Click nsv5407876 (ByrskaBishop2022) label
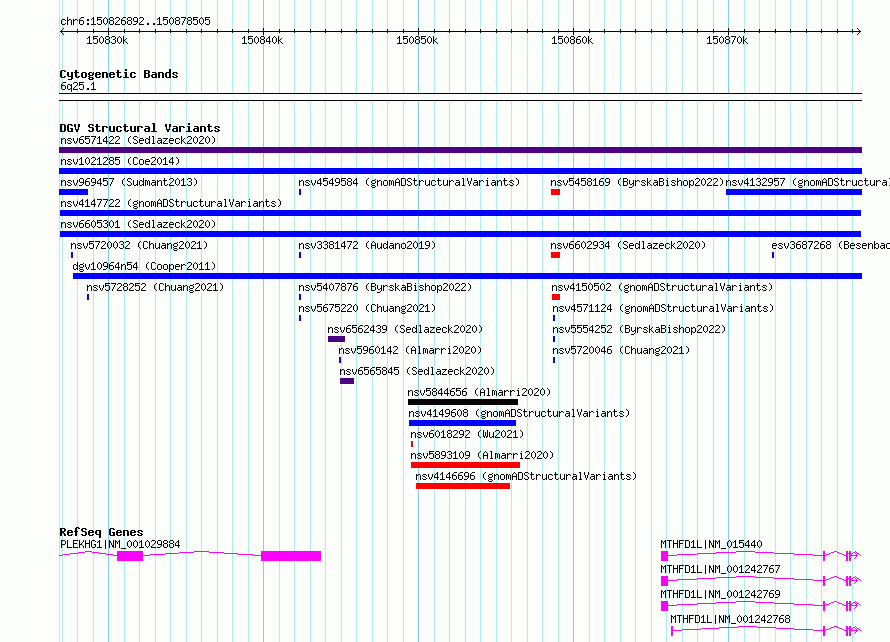Viewport: 890px width, 642px height. (x=385, y=287)
